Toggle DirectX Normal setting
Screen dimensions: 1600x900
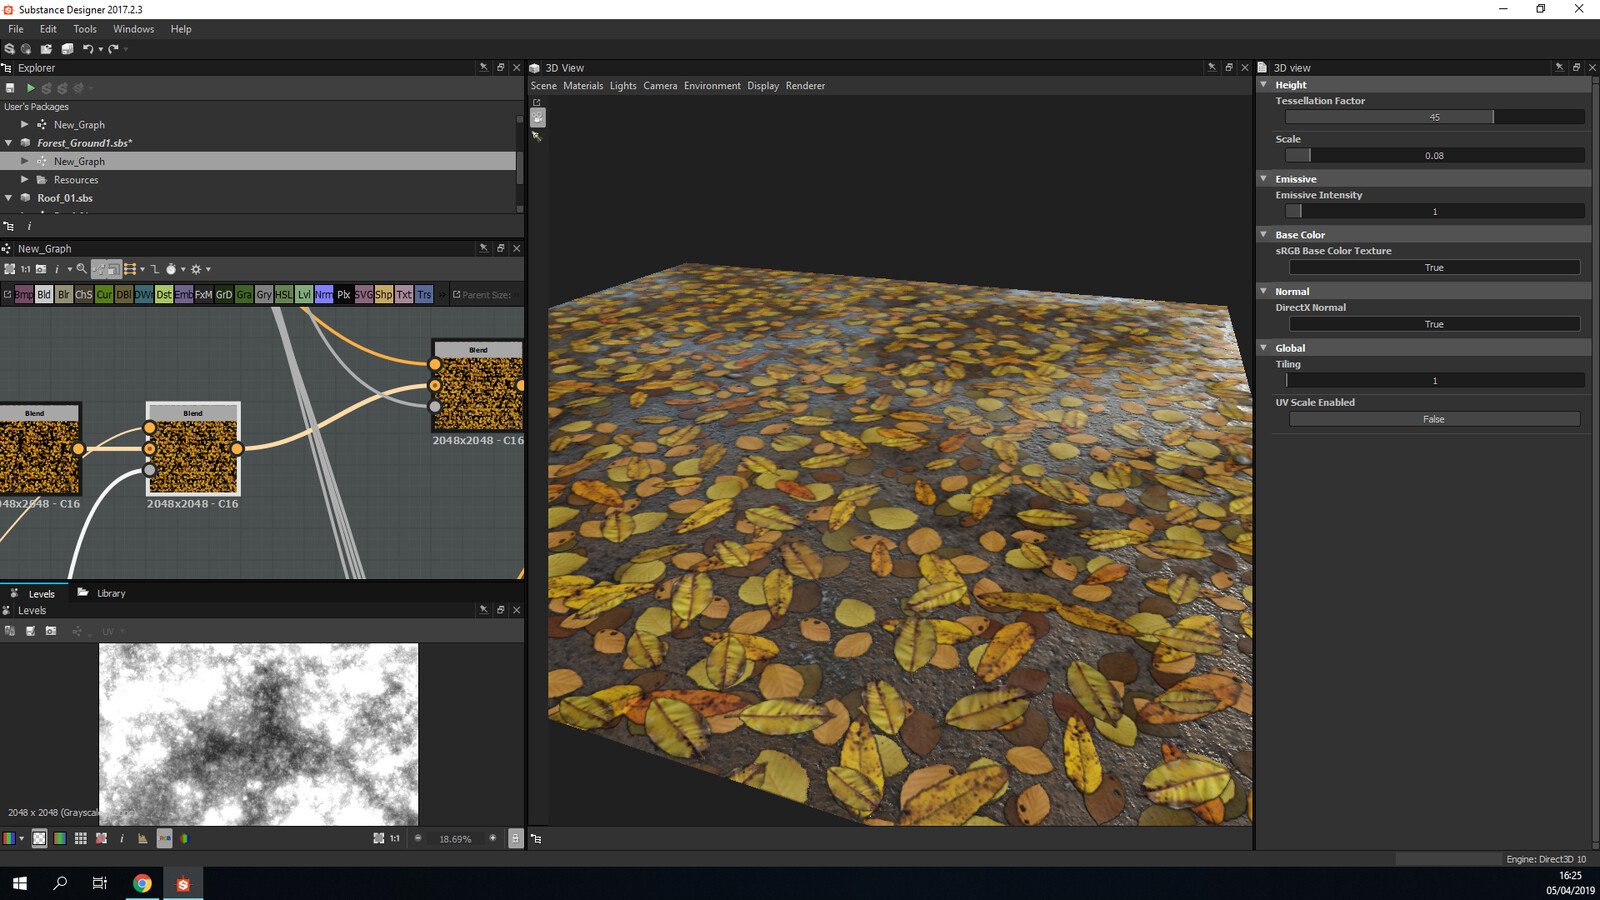coord(1433,324)
